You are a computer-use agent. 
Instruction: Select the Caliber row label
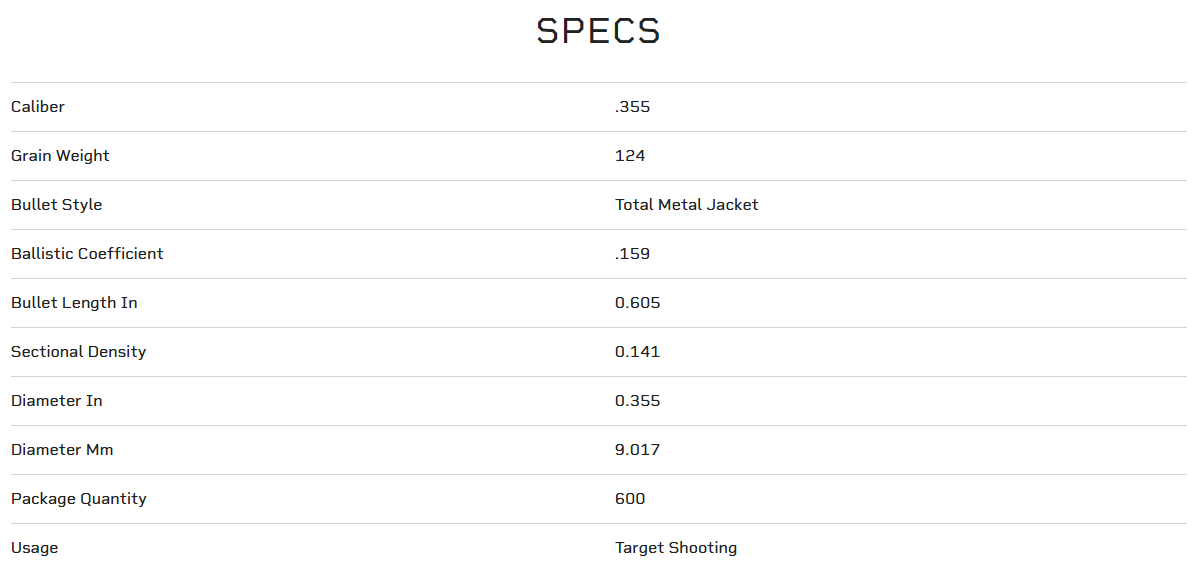click(38, 107)
